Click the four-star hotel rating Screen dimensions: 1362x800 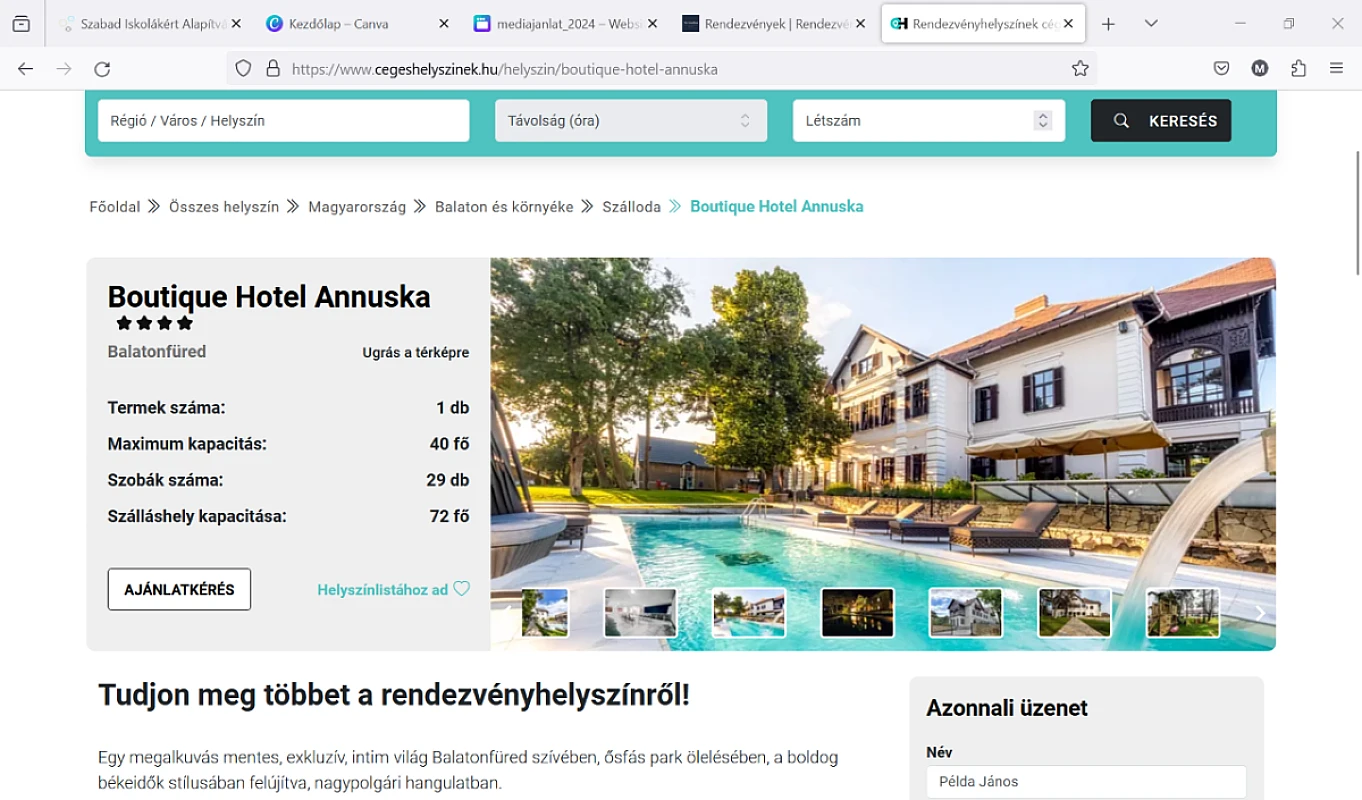click(155, 323)
